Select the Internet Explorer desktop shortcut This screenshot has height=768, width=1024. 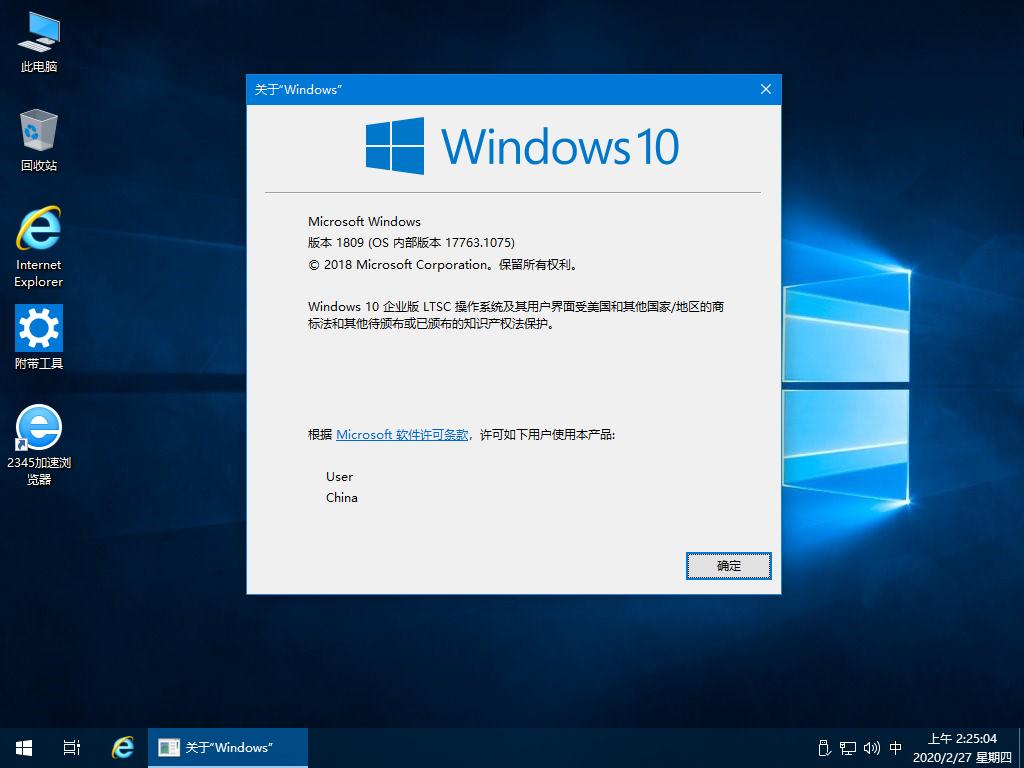coord(39,247)
